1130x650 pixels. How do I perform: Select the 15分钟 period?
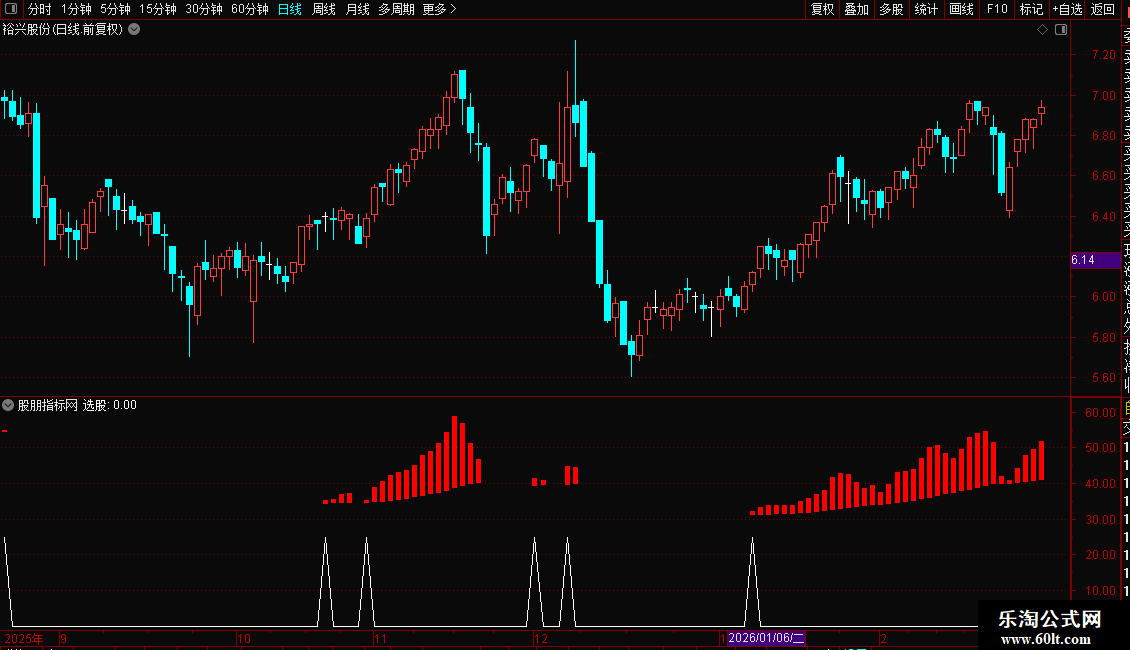coord(158,9)
